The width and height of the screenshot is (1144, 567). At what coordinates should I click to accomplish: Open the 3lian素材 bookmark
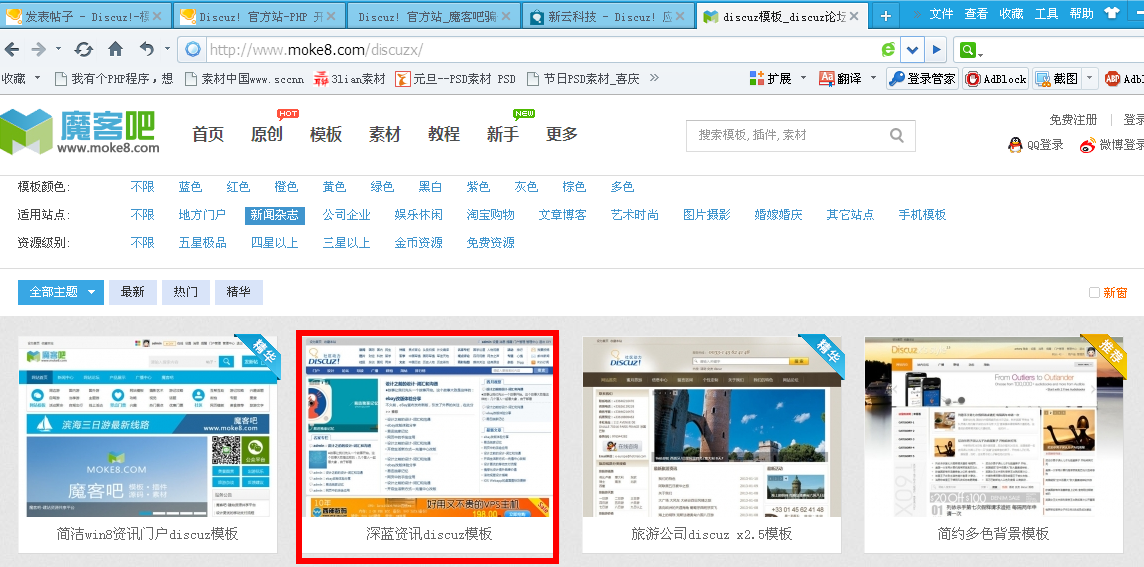click(x=349, y=78)
